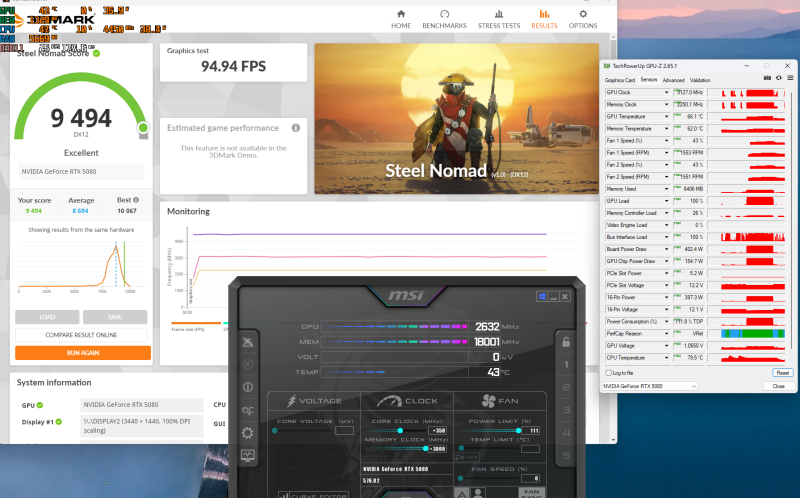This screenshot has height=498, width=800.
Task: Switch to GPU-Z Sensors tab
Action: click(648, 80)
